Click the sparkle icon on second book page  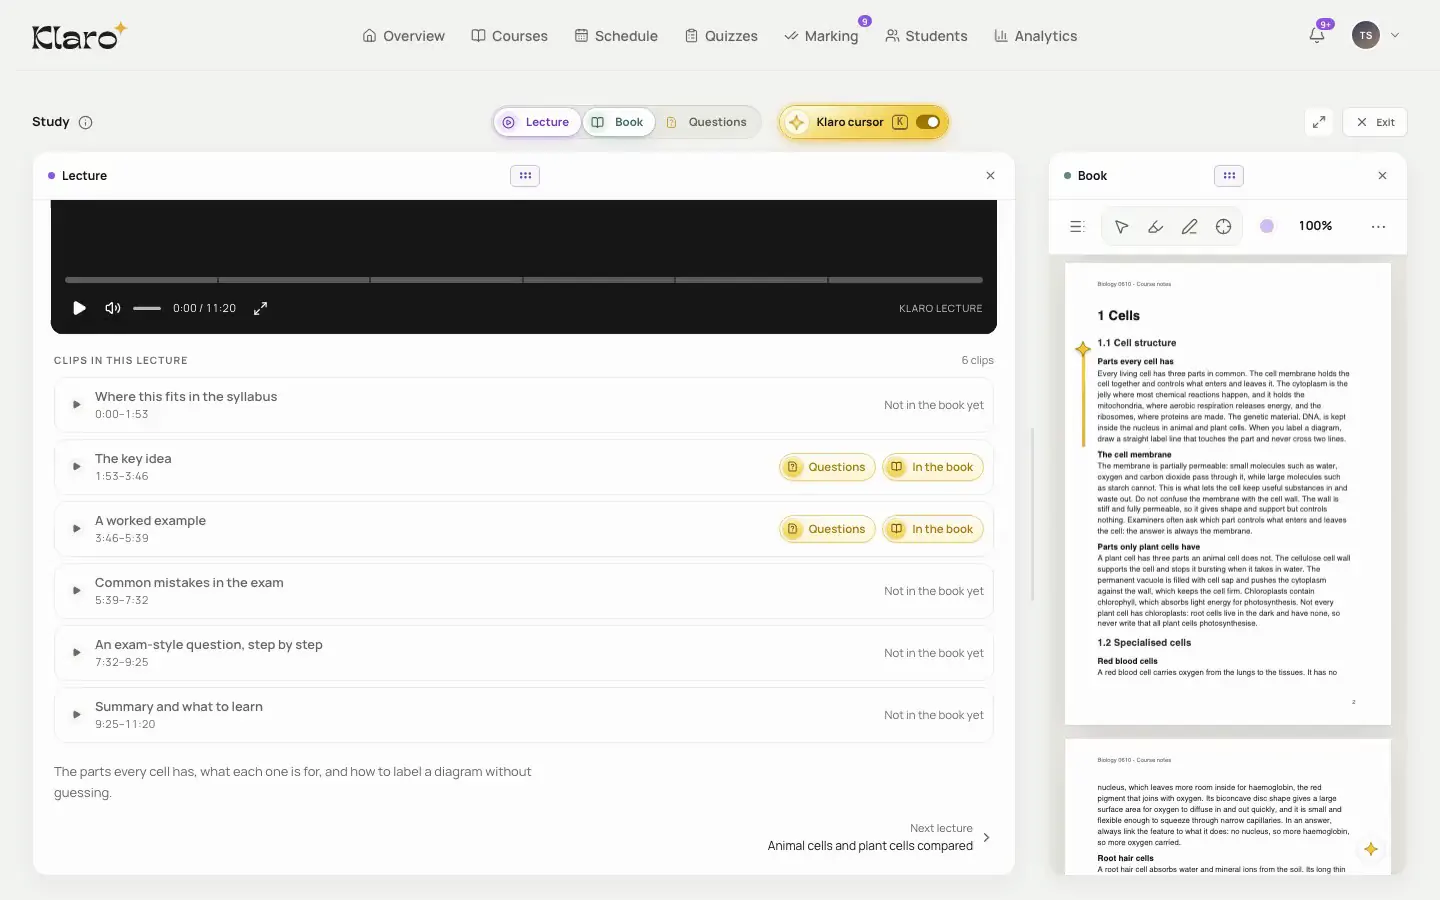point(1371,849)
